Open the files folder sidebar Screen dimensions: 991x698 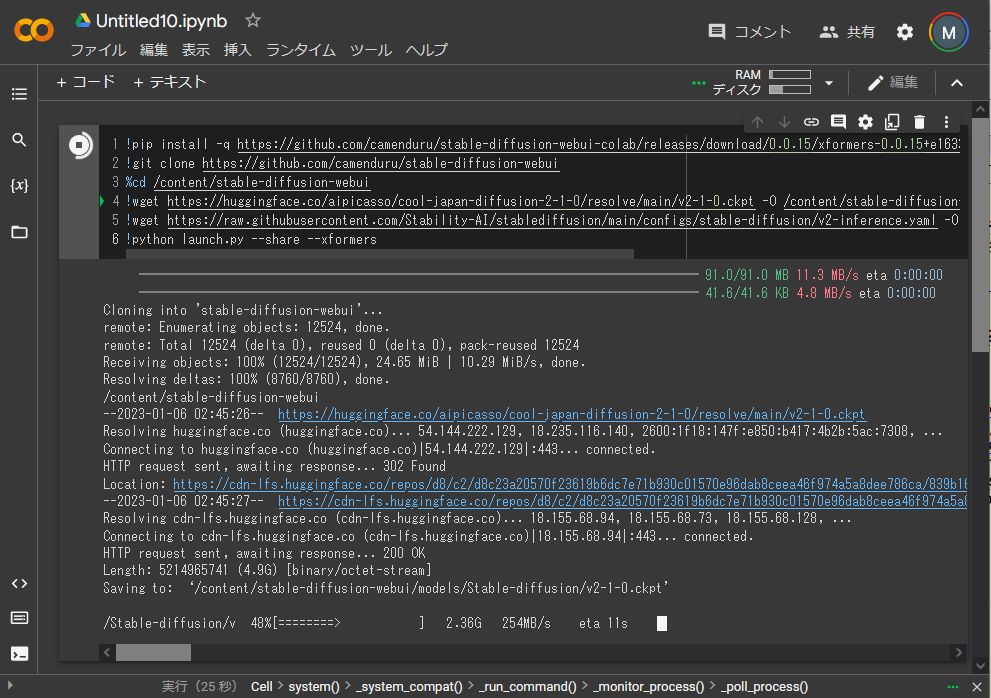[20, 232]
